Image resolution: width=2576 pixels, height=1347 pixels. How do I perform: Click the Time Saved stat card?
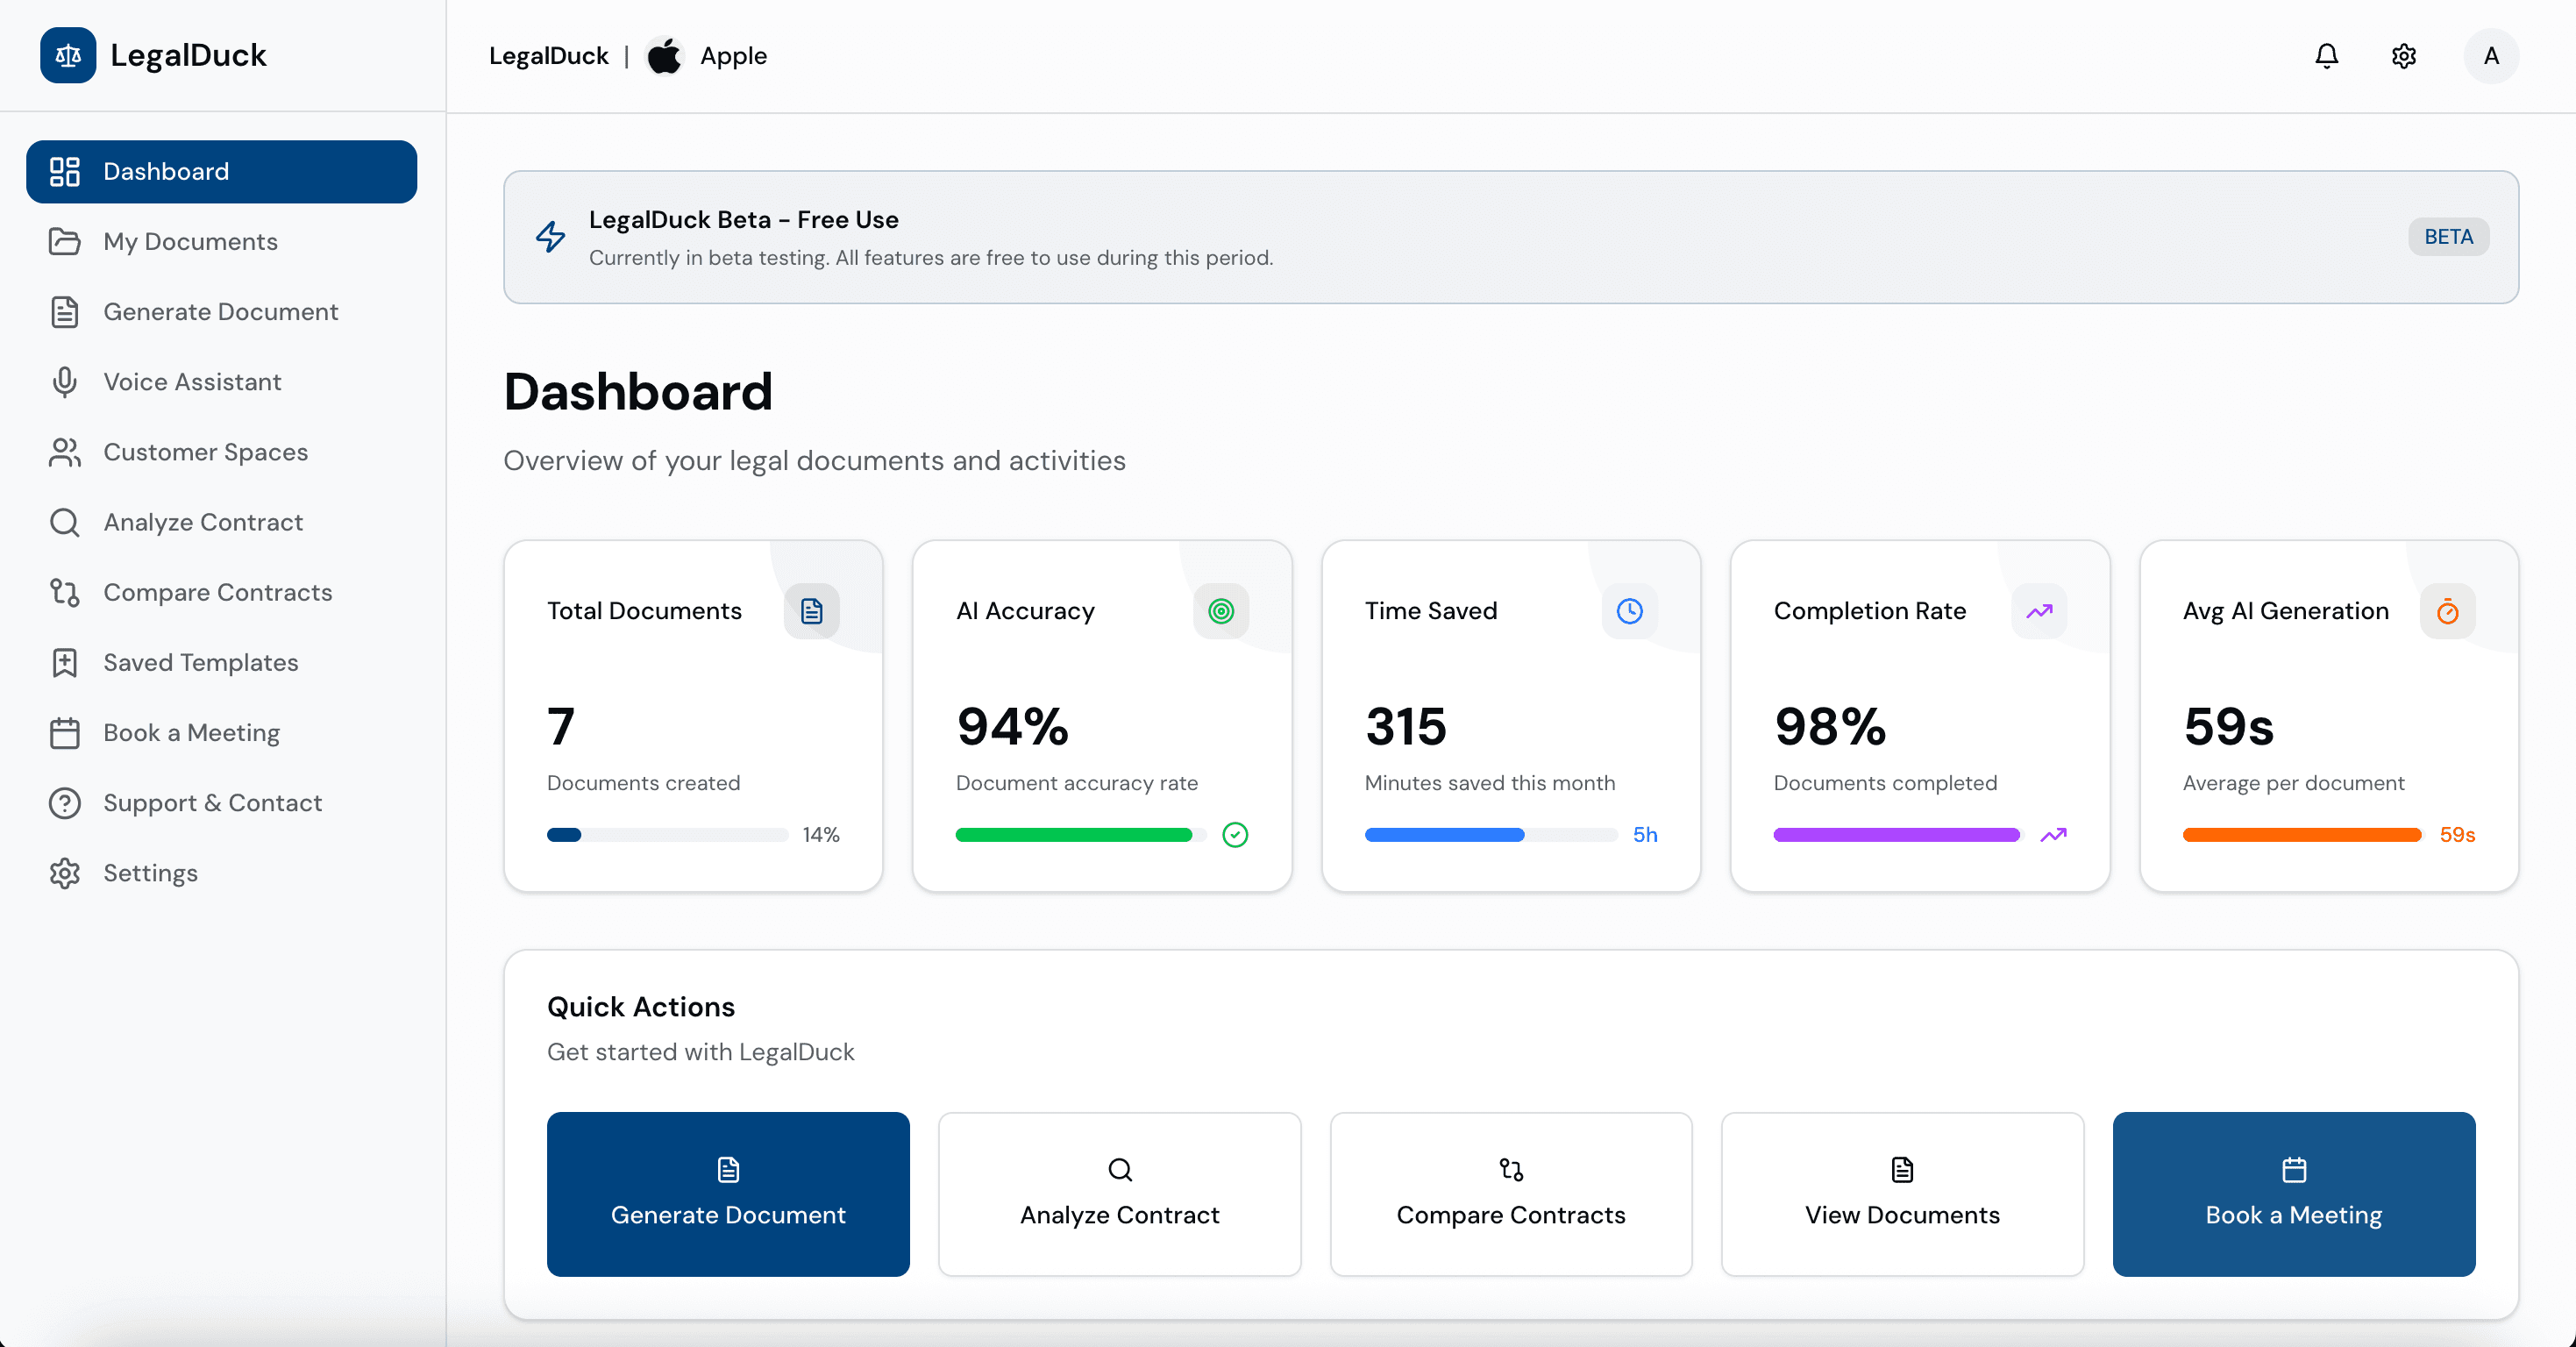(1510, 716)
